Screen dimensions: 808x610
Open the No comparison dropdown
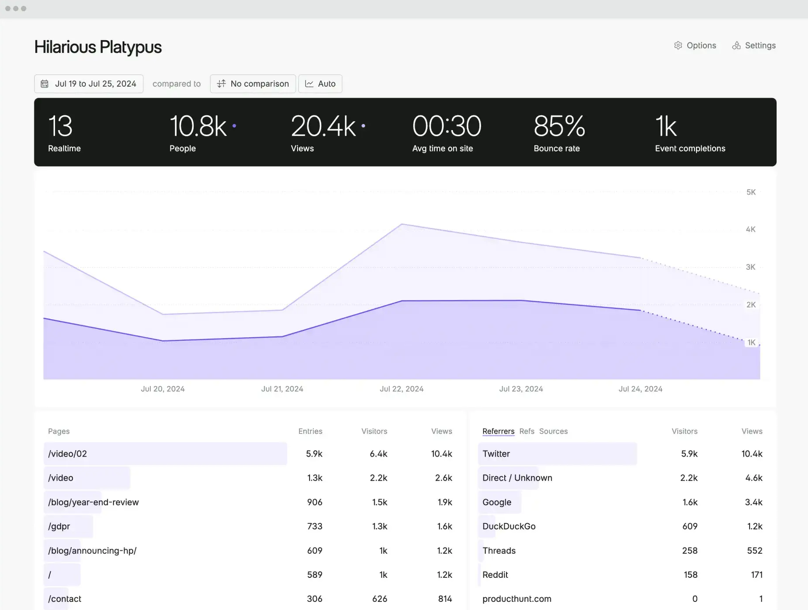(x=252, y=84)
